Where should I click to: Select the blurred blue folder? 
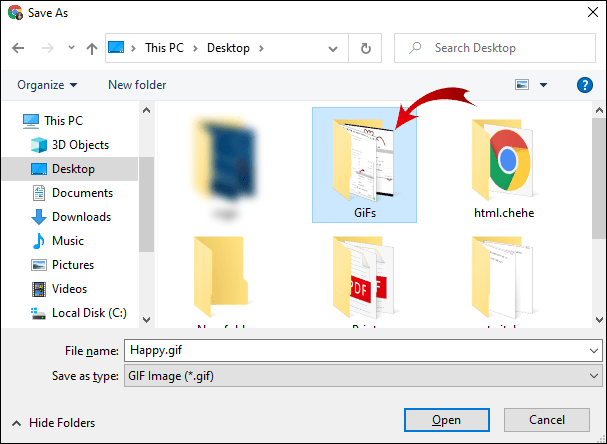226,166
